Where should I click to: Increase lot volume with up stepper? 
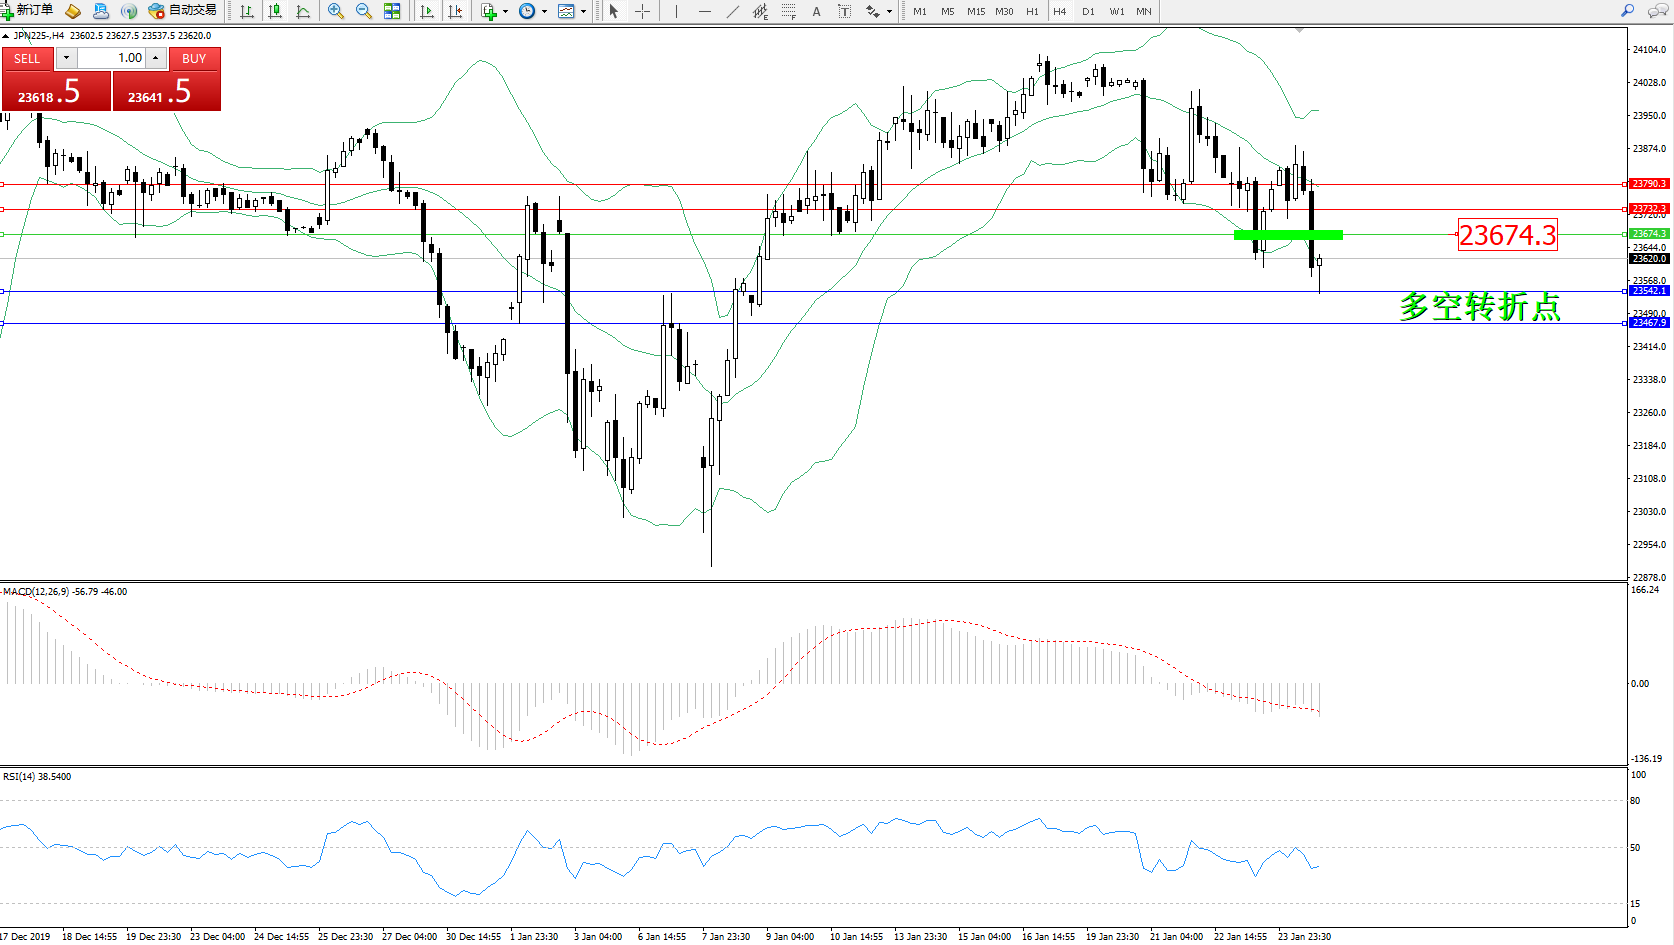point(156,58)
